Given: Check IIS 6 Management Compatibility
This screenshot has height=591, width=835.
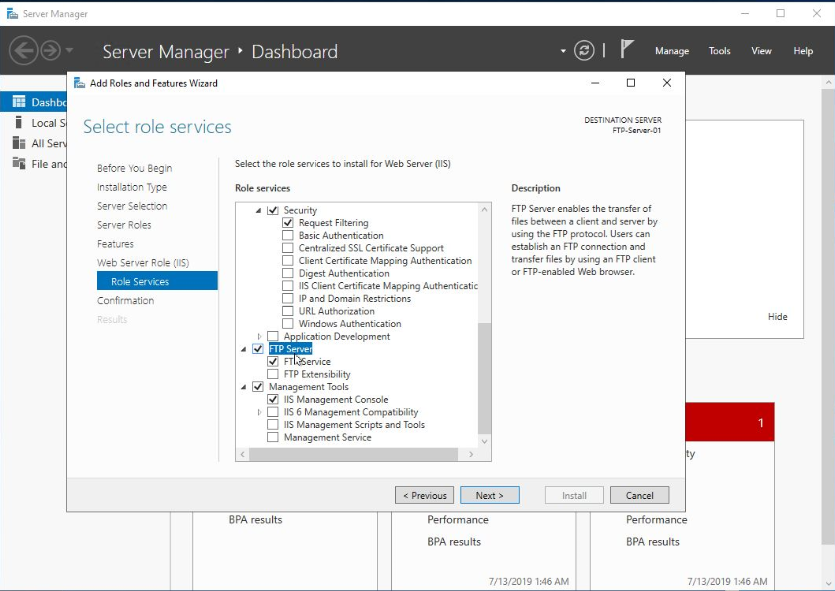Looking at the screenshot, I should tap(273, 412).
